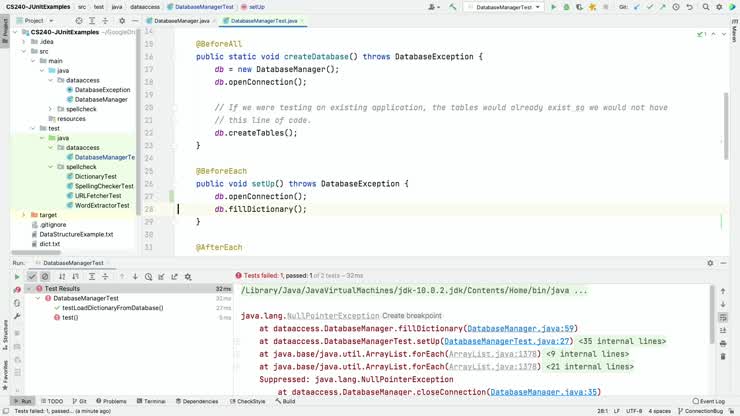The width and height of the screenshot is (740, 416).
Task: Click Create breakpoint next to NullPointerException
Action: 412,315
